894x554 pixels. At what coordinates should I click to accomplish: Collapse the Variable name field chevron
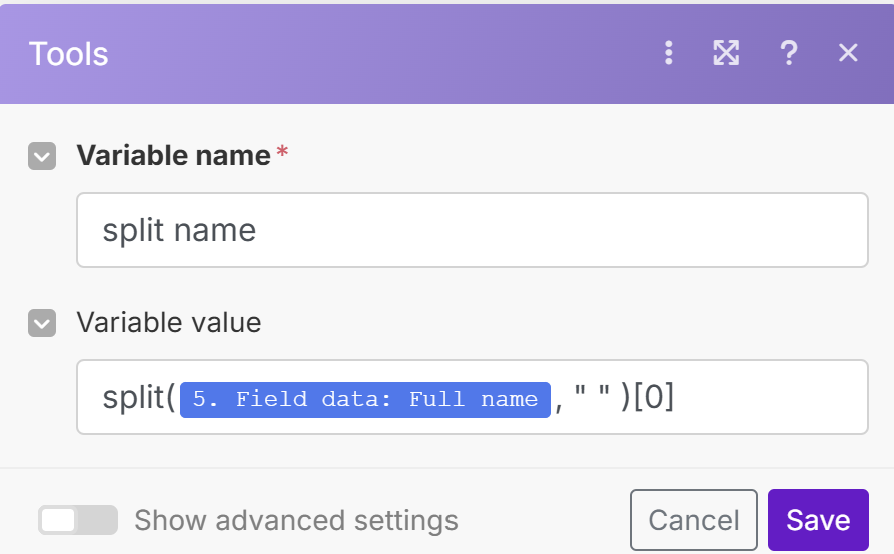pos(42,156)
